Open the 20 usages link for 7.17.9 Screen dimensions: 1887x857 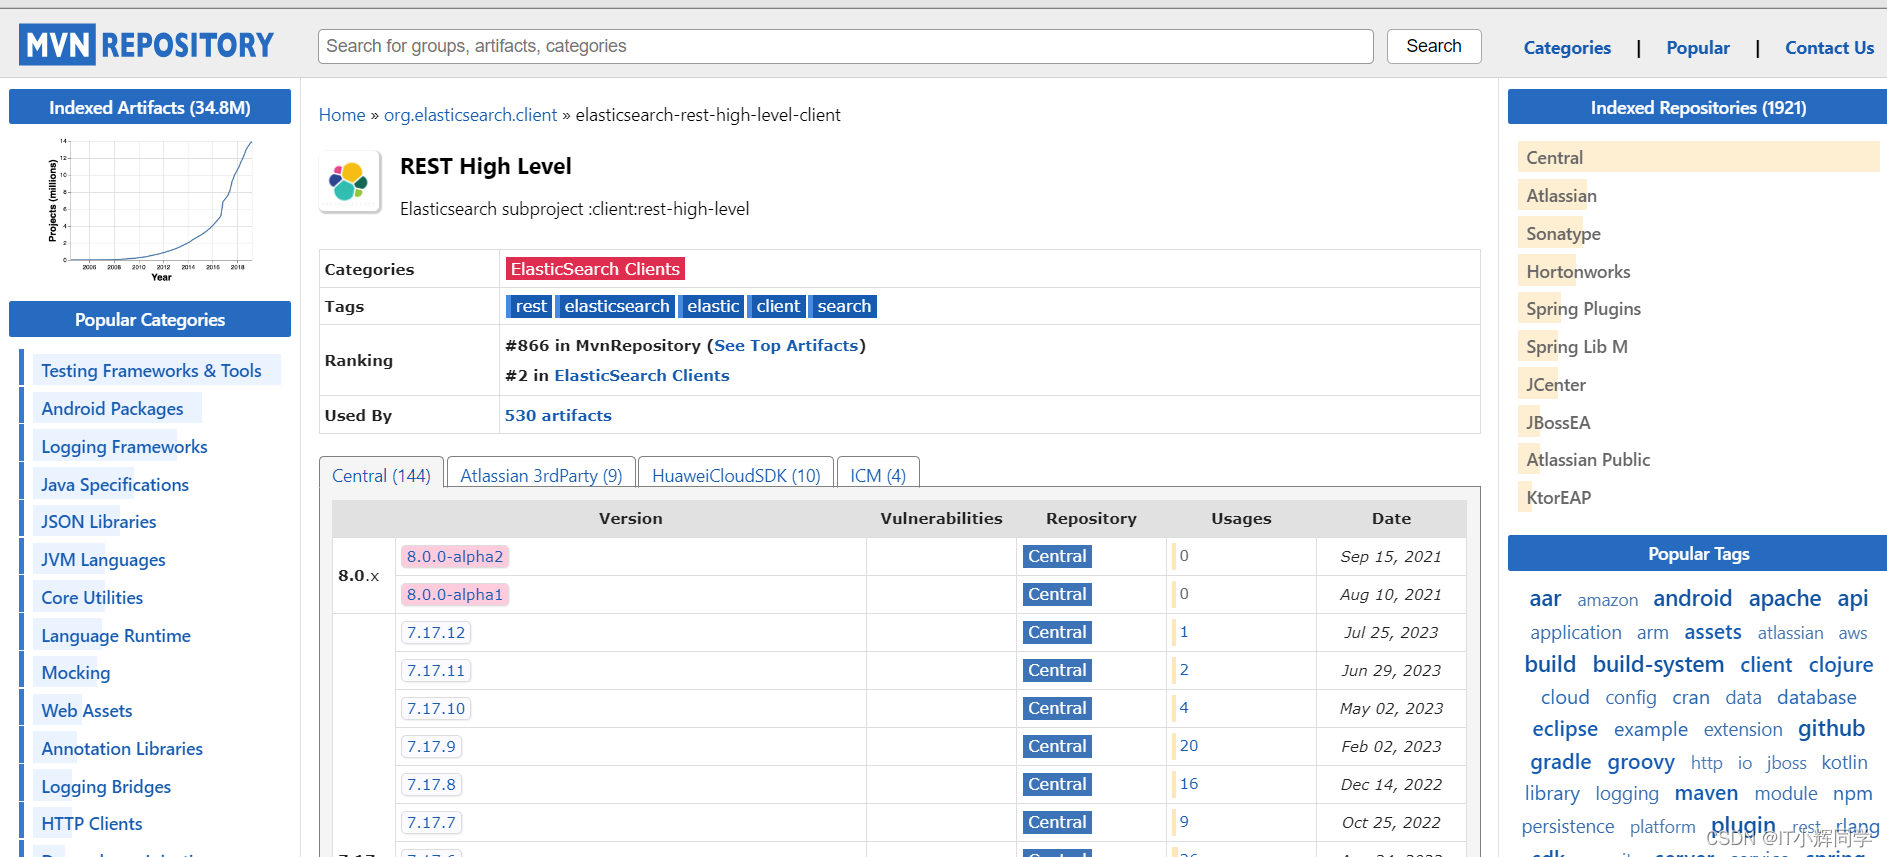(1188, 746)
